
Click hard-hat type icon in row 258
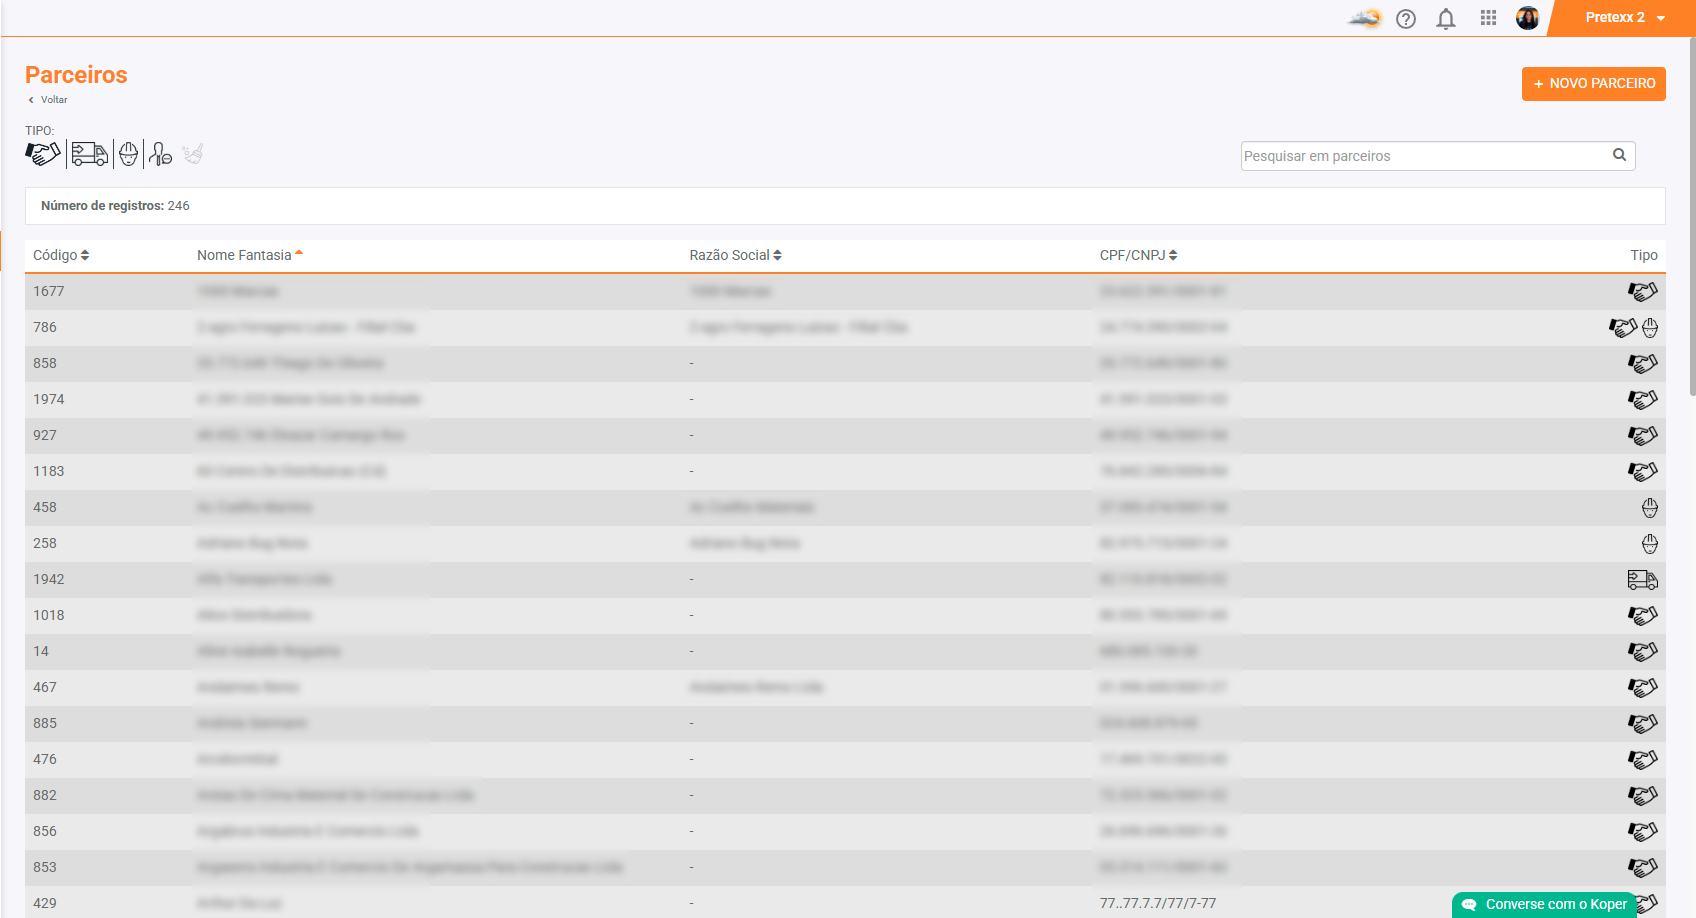(1650, 543)
